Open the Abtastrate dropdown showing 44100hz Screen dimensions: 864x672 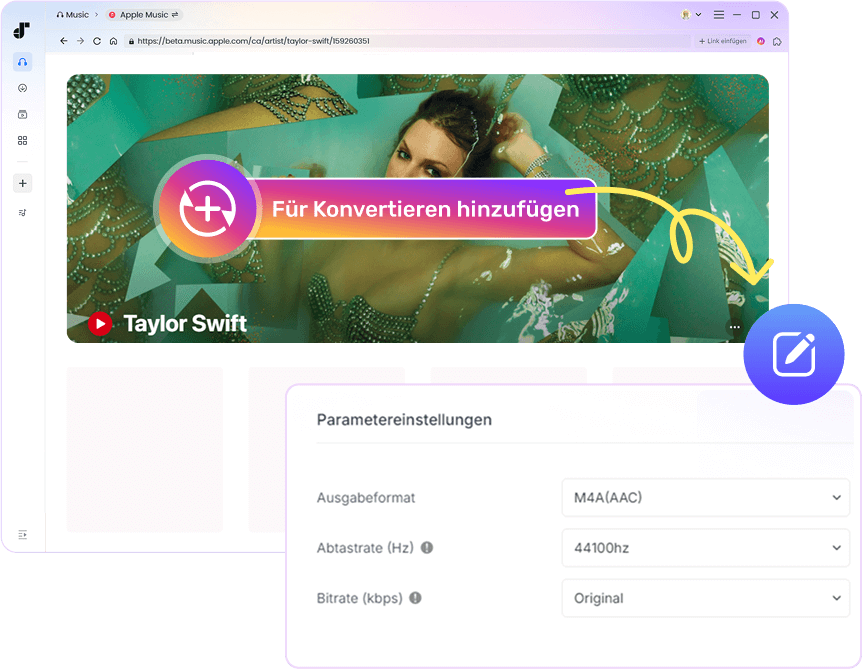[x=705, y=548]
